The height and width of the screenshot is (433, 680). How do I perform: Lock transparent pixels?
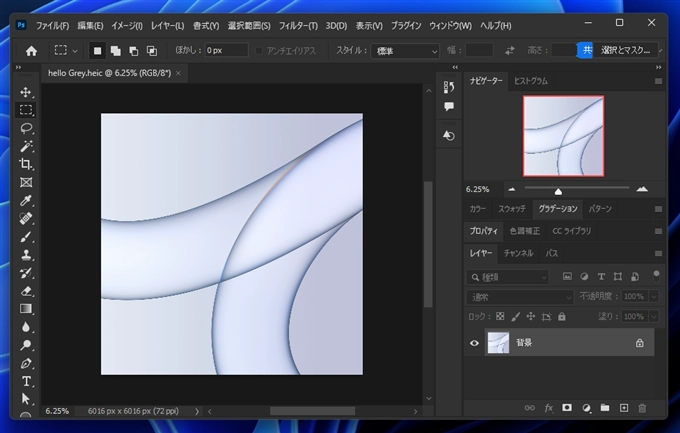(500, 316)
